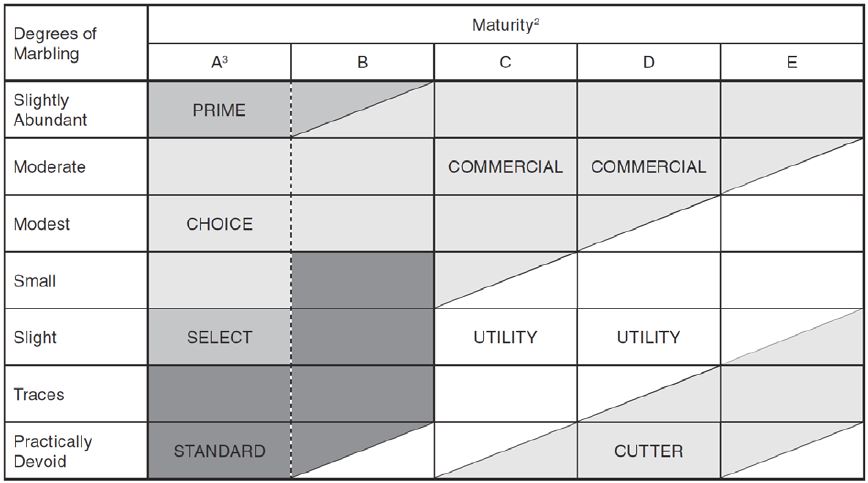Select the B maturity column header
The width and height of the screenshot is (868, 483).
(362, 62)
